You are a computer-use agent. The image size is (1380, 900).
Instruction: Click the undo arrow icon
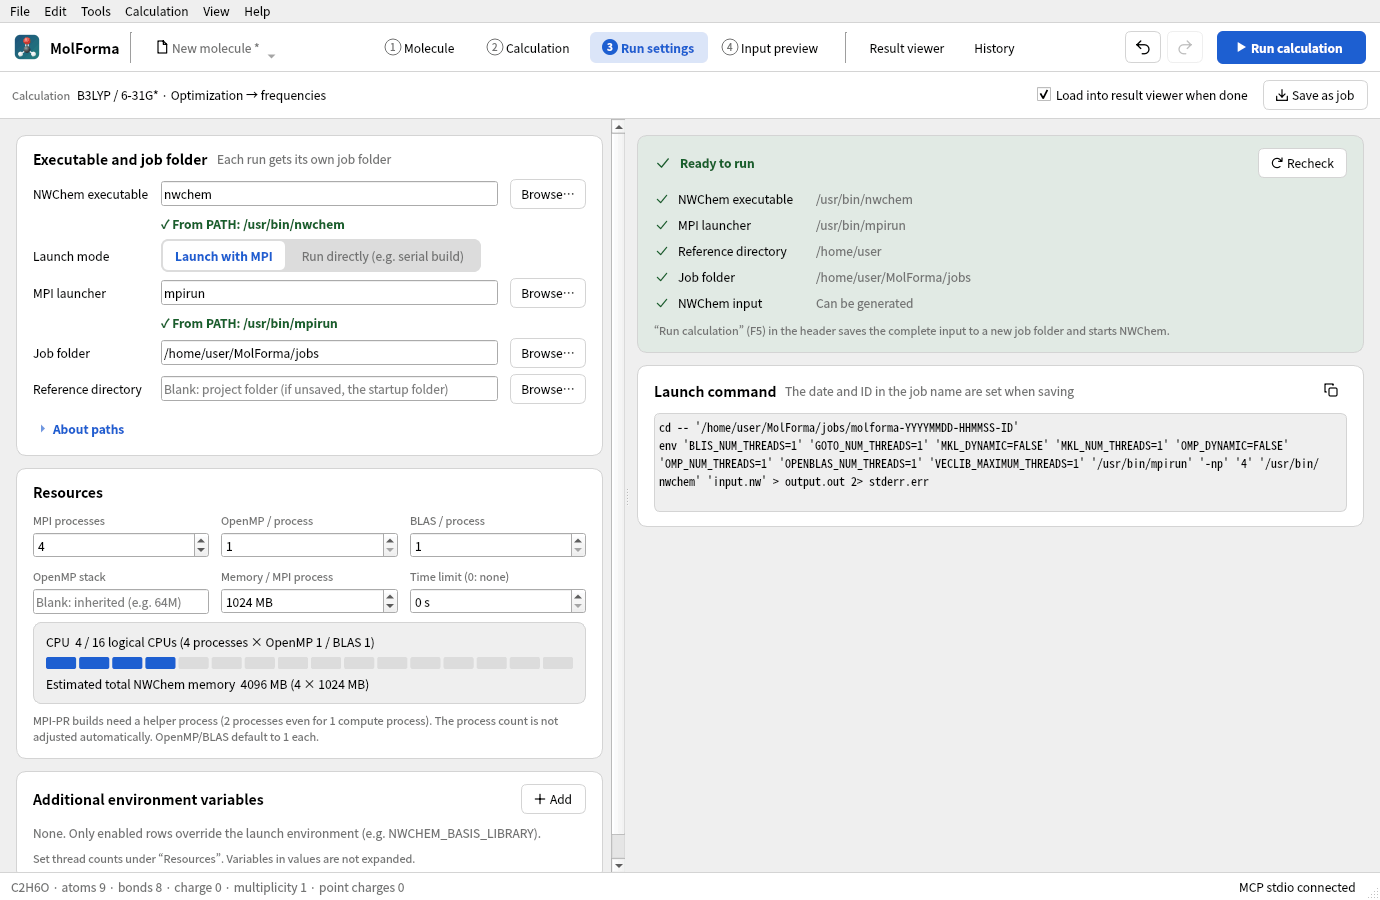click(1143, 48)
